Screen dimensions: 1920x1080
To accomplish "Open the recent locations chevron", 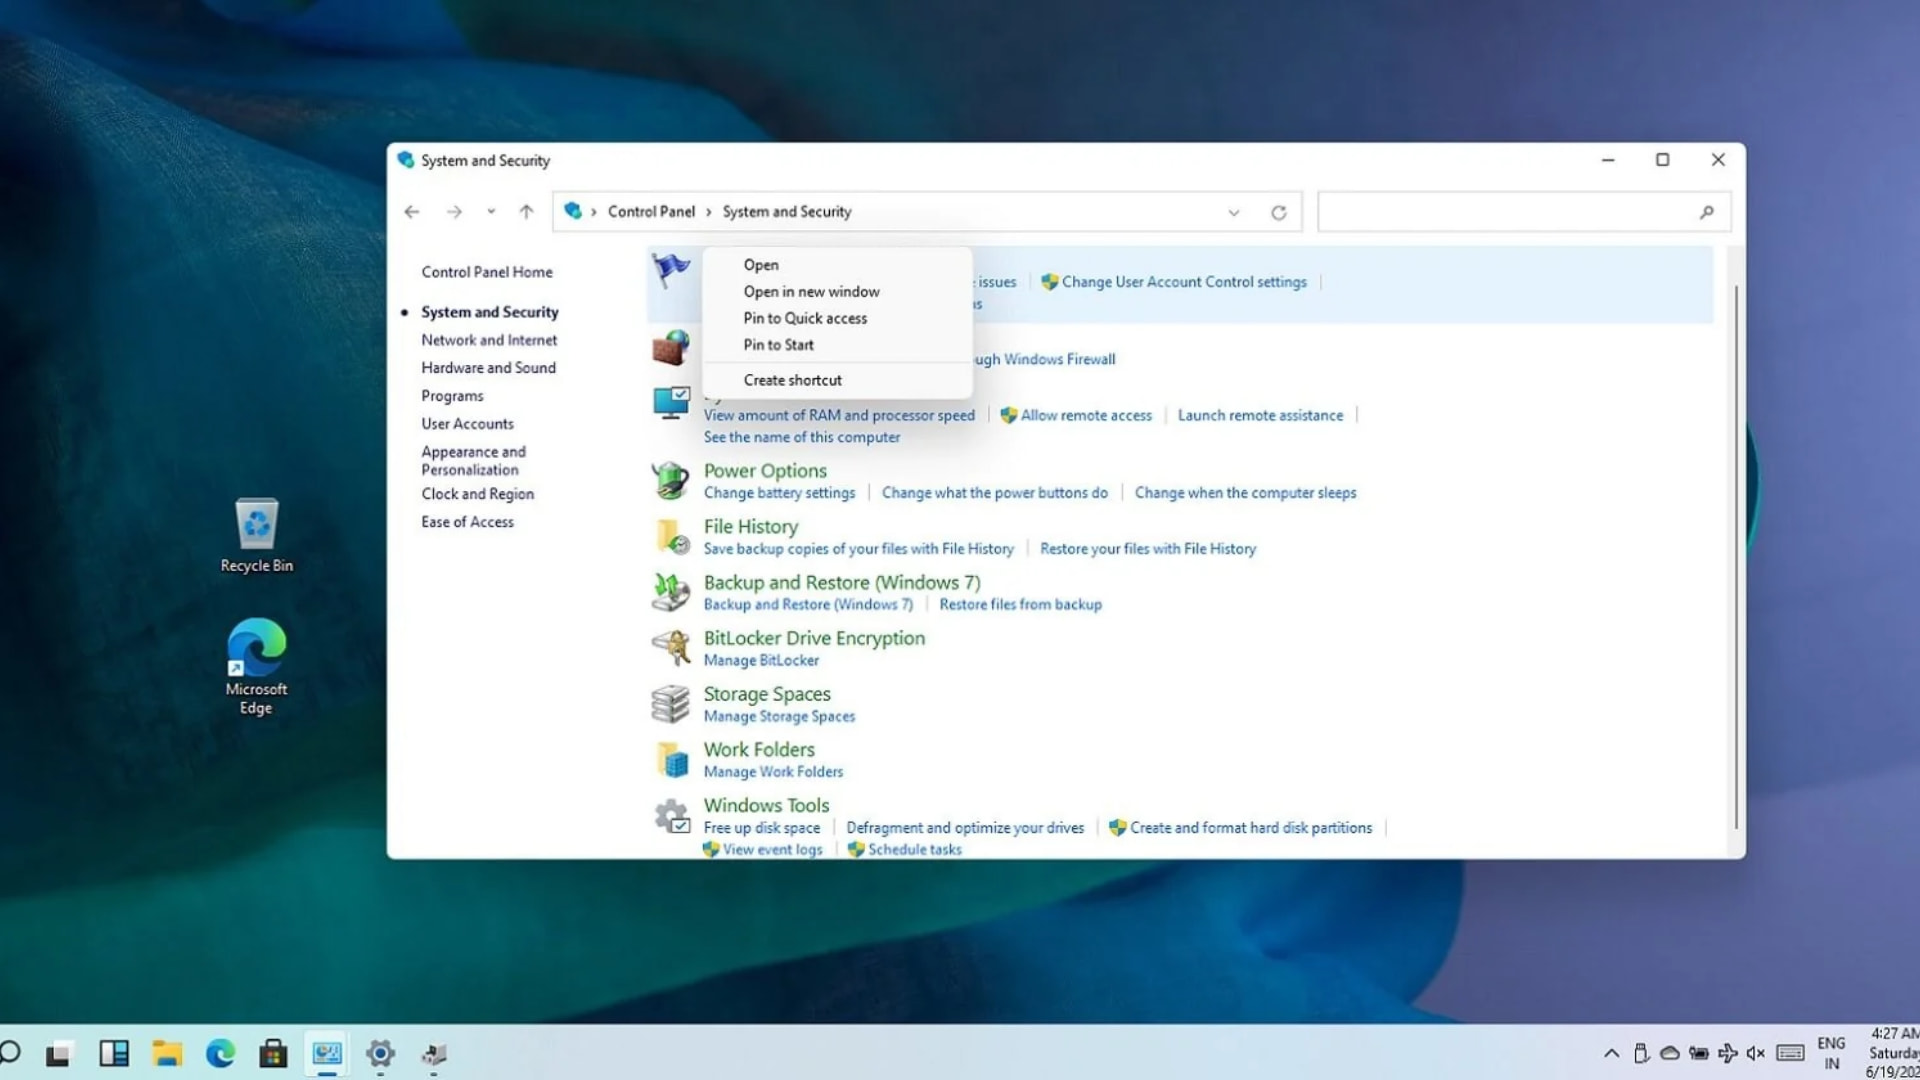I will [490, 212].
